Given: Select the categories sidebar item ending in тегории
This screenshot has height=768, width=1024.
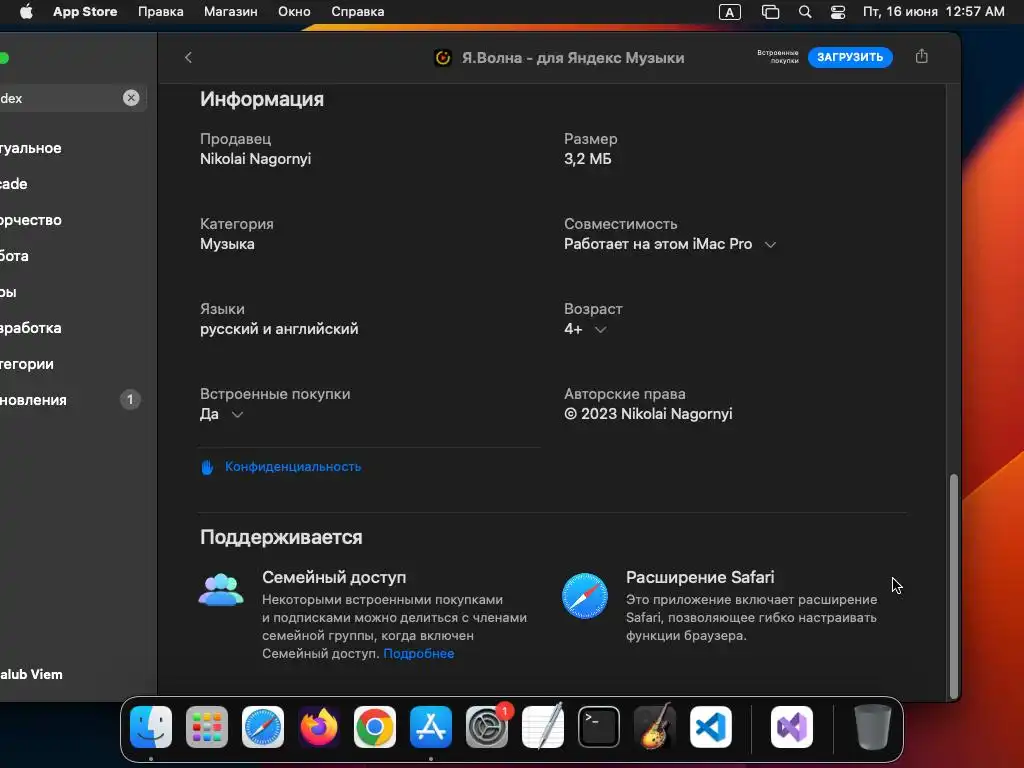Looking at the screenshot, I should [71, 364].
